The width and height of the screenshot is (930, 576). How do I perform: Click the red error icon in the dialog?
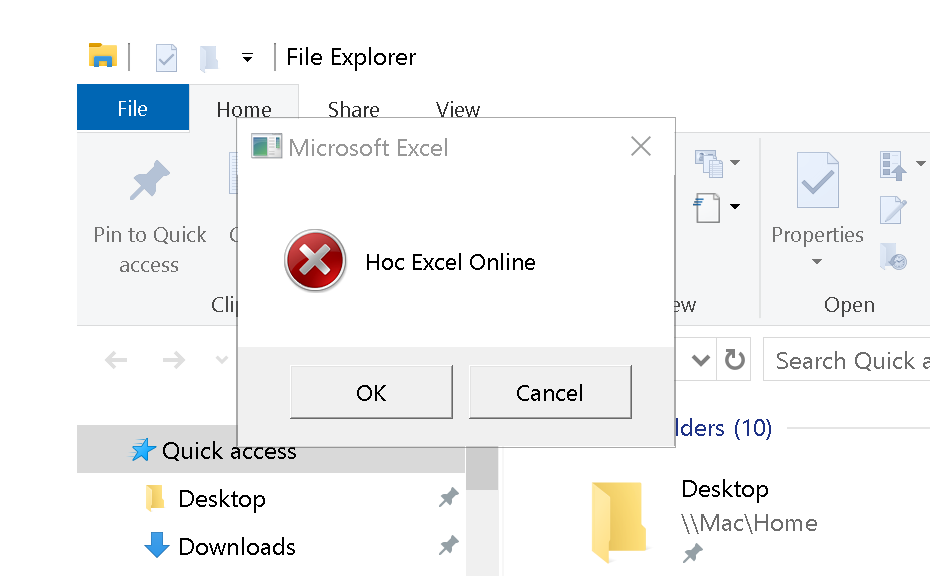[315, 261]
